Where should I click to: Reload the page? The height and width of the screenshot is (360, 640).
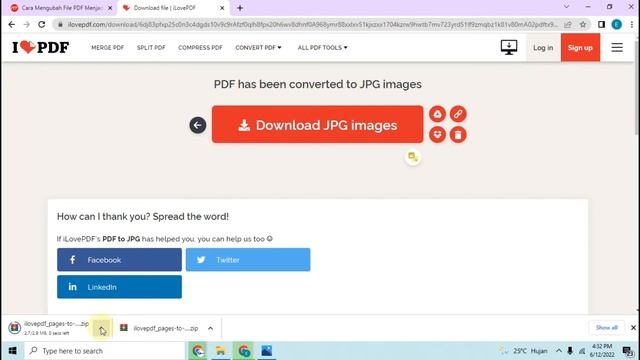[x=42, y=24]
